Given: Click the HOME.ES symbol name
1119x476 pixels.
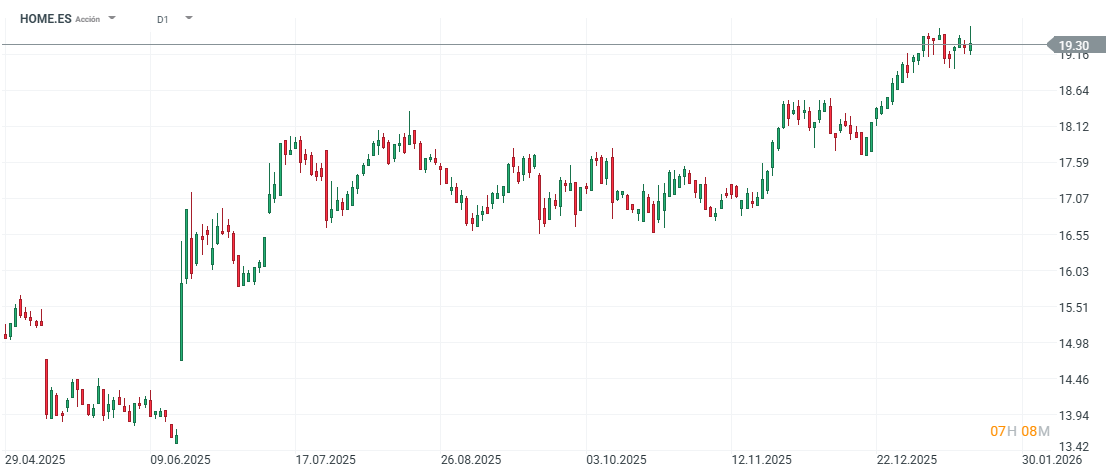Looking at the screenshot, I should point(46,19).
